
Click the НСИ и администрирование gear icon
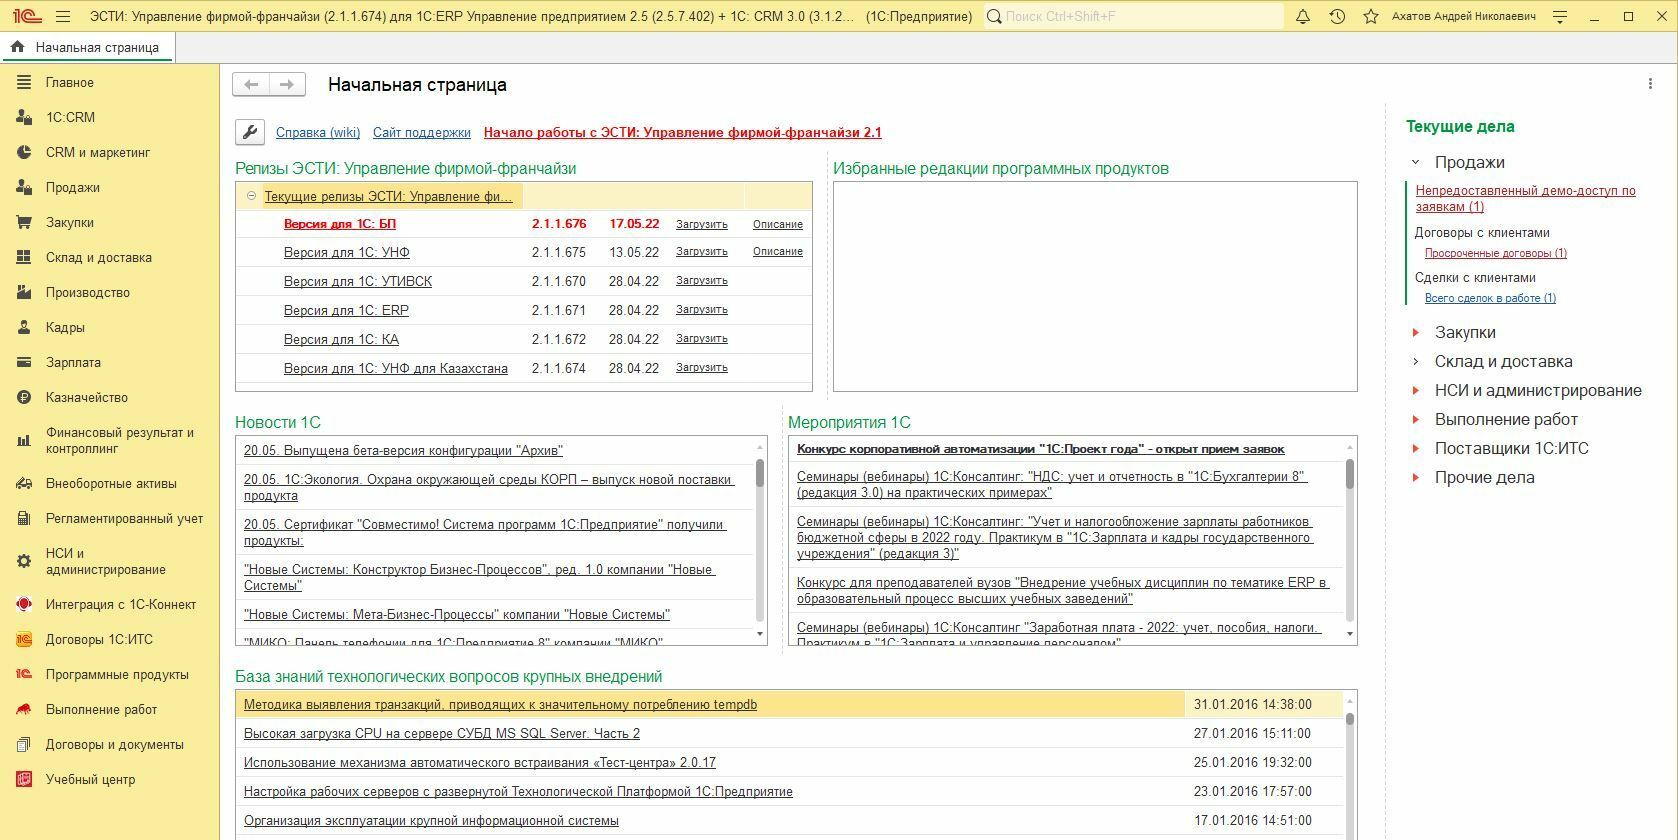pos(24,561)
